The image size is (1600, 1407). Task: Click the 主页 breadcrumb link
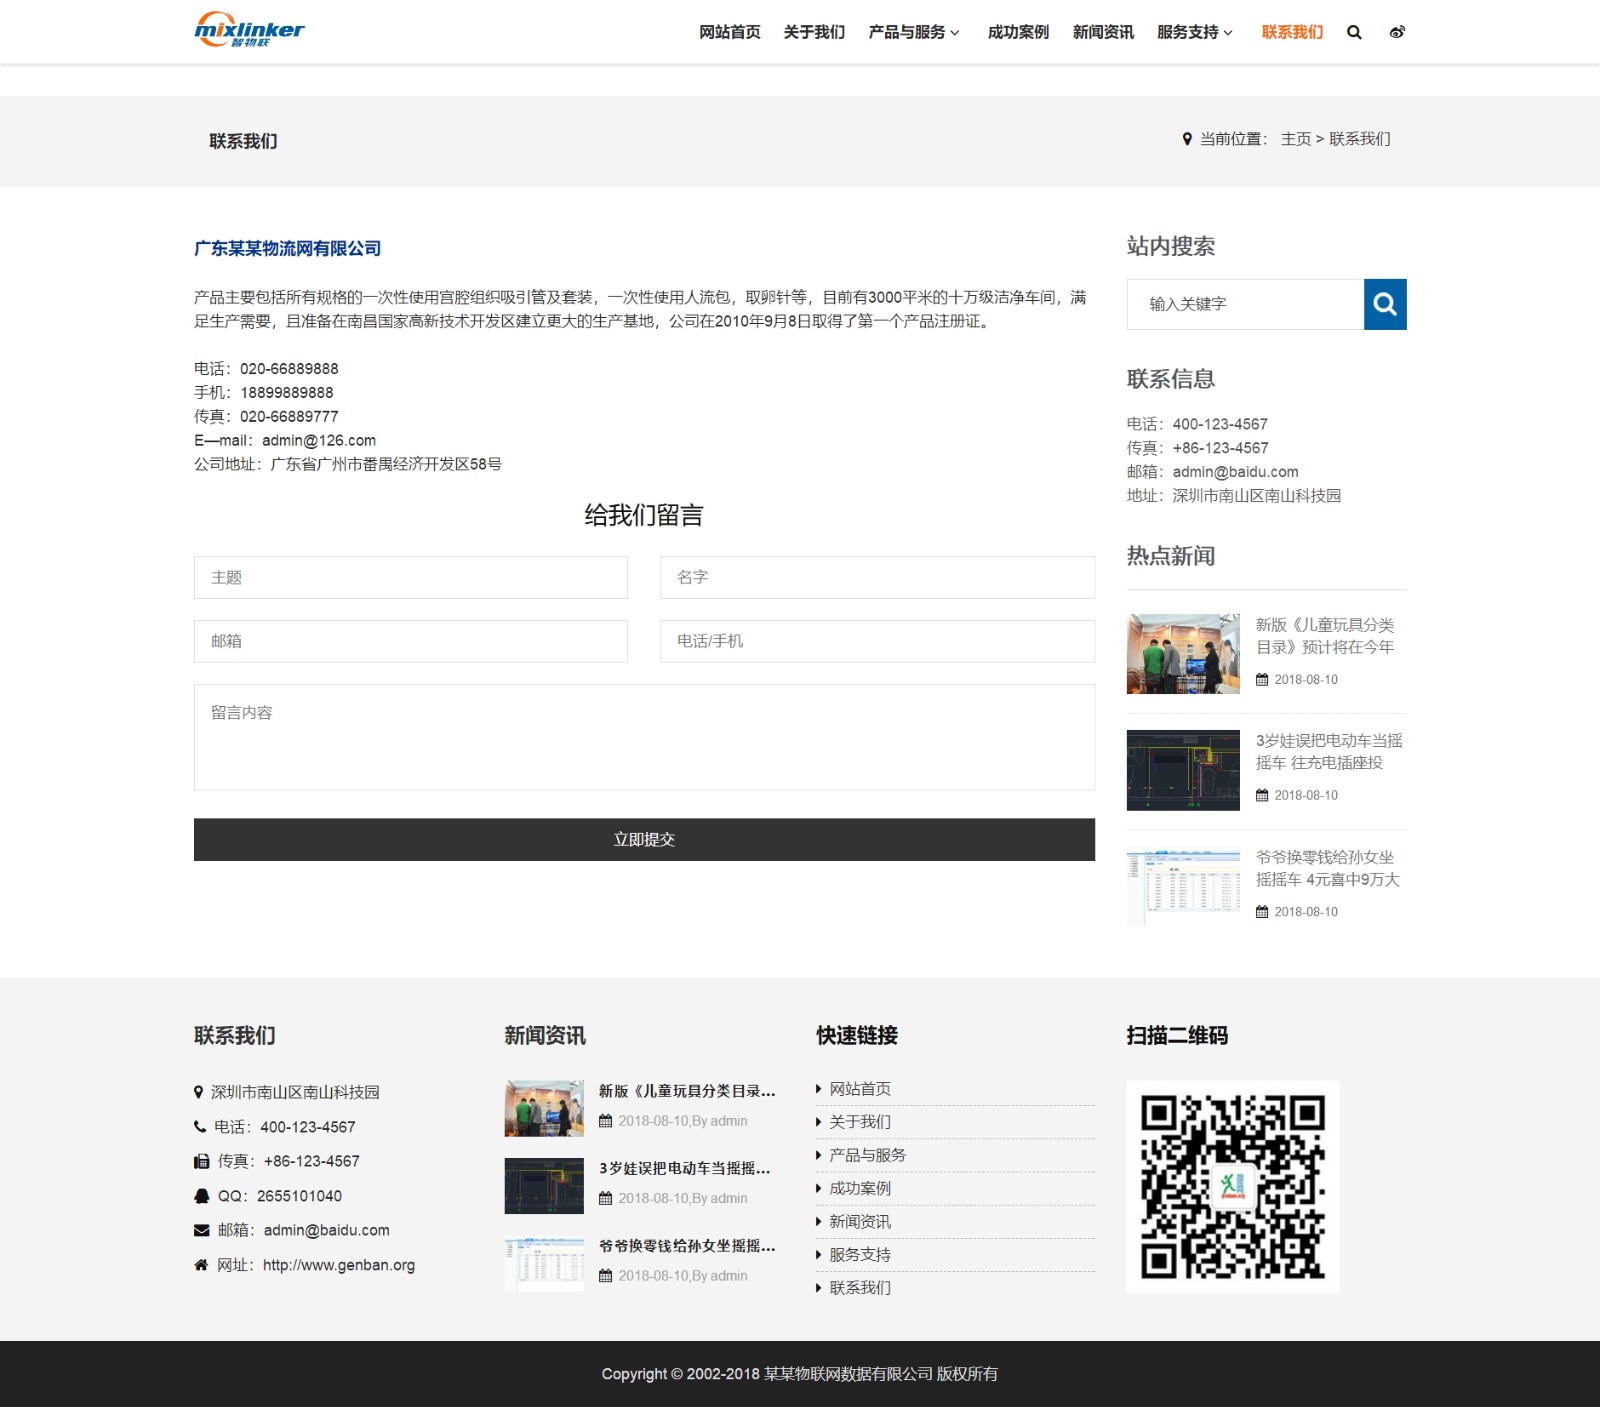pos(1295,139)
